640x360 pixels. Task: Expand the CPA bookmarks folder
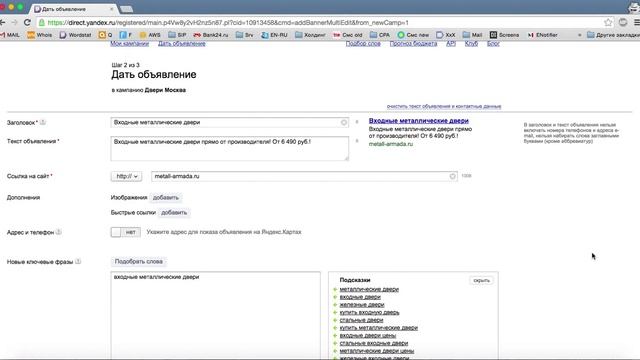pos(380,35)
